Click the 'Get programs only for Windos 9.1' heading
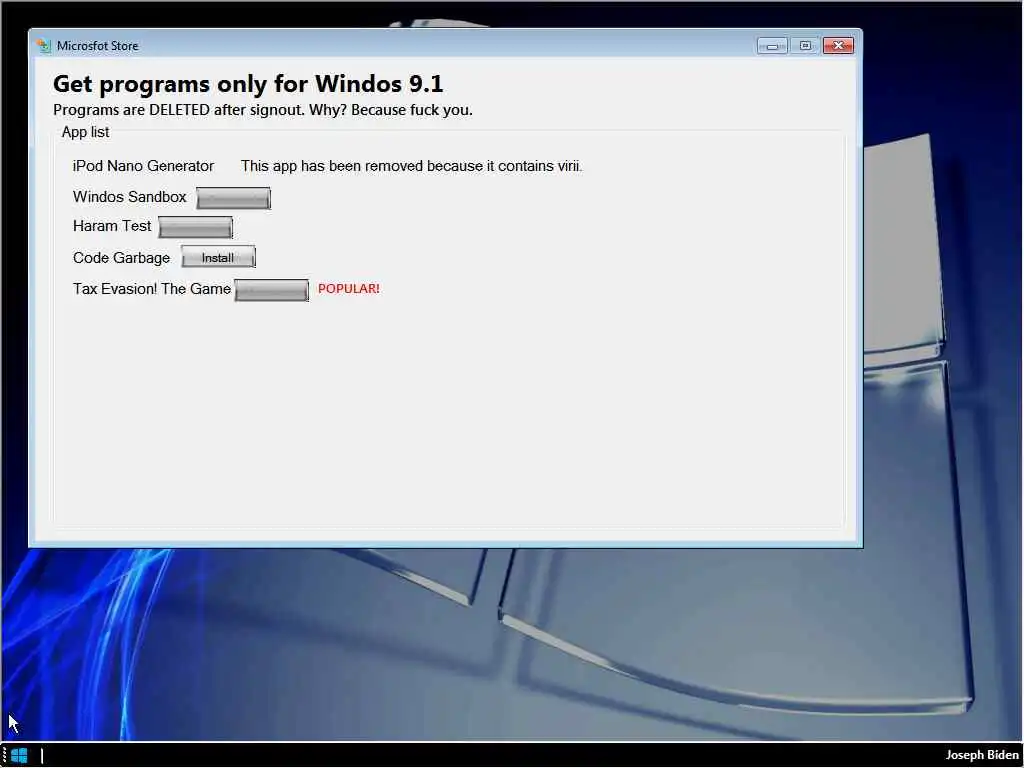Image resolution: width=1024 pixels, height=768 pixels. (x=248, y=84)
